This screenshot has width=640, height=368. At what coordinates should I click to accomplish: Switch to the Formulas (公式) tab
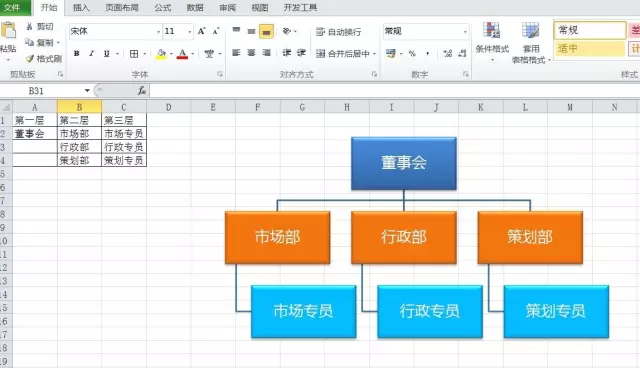tap(163, 7)
